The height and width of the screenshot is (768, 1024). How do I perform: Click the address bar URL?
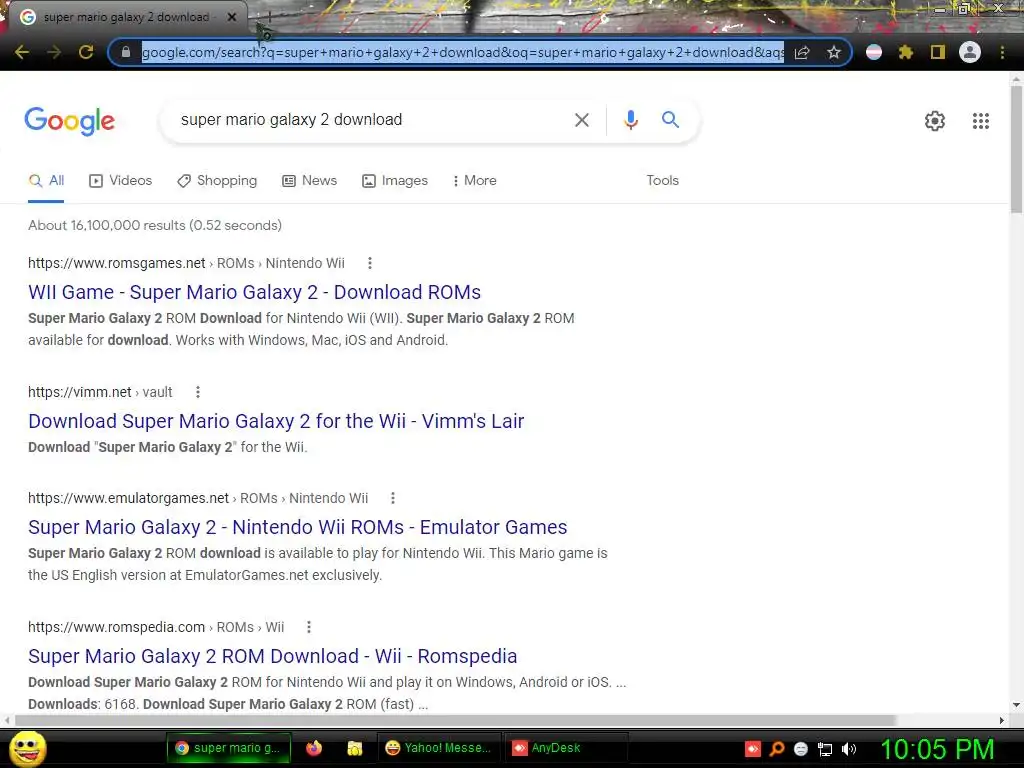pyautogui.click(x=462, y=52)
